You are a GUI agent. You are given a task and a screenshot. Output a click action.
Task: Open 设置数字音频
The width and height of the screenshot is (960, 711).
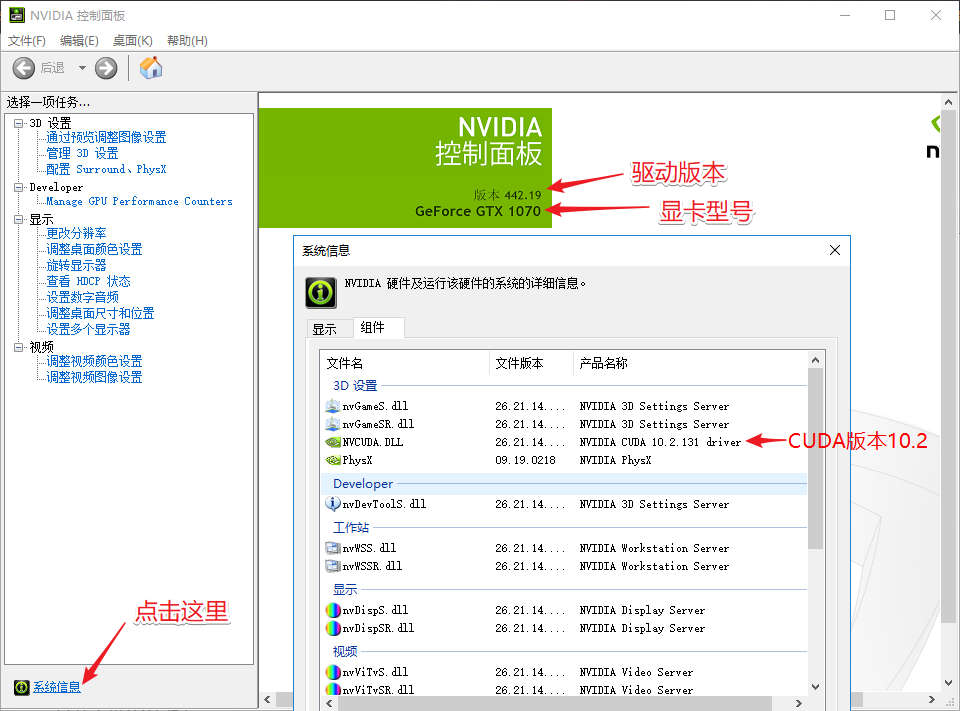coord(83,297)
